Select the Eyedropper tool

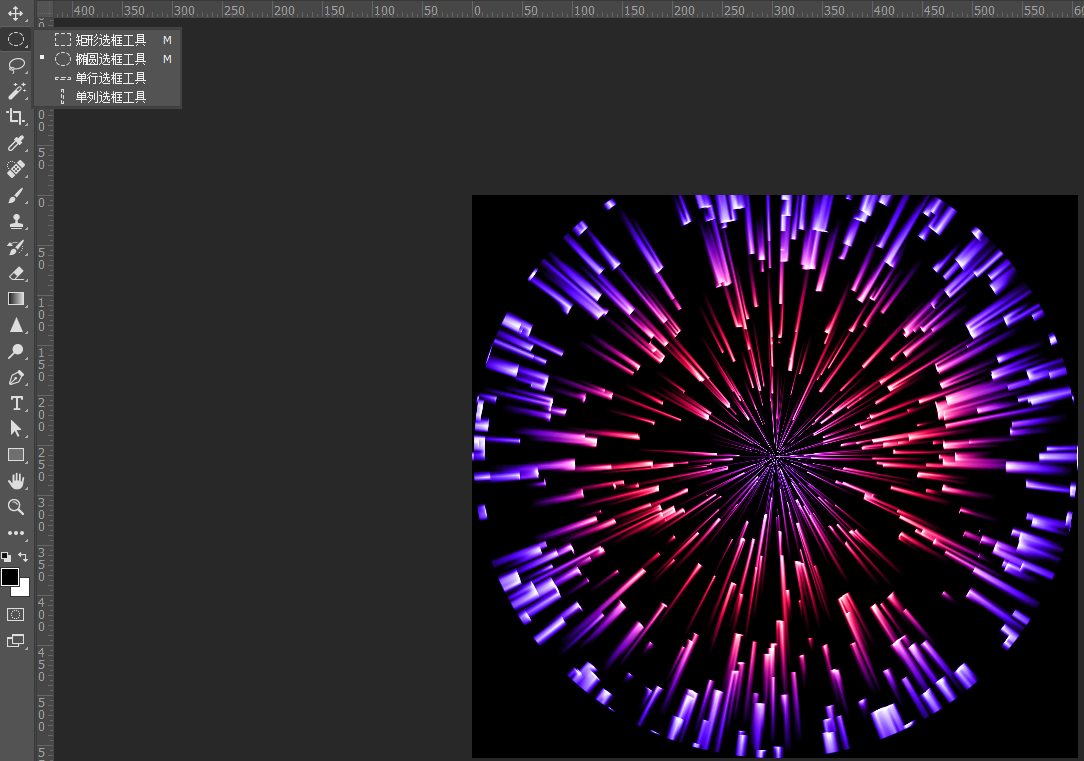point(16,144)
